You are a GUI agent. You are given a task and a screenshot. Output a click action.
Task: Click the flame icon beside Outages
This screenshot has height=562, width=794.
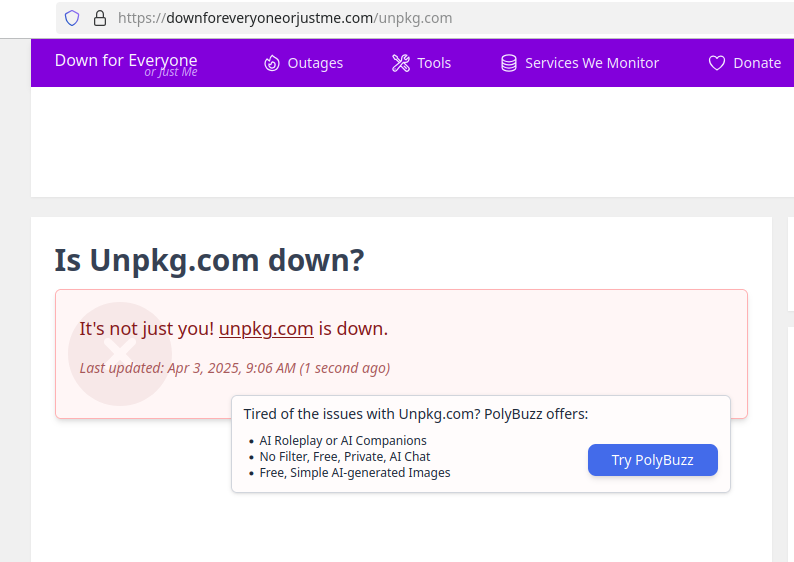click(272, 63)
